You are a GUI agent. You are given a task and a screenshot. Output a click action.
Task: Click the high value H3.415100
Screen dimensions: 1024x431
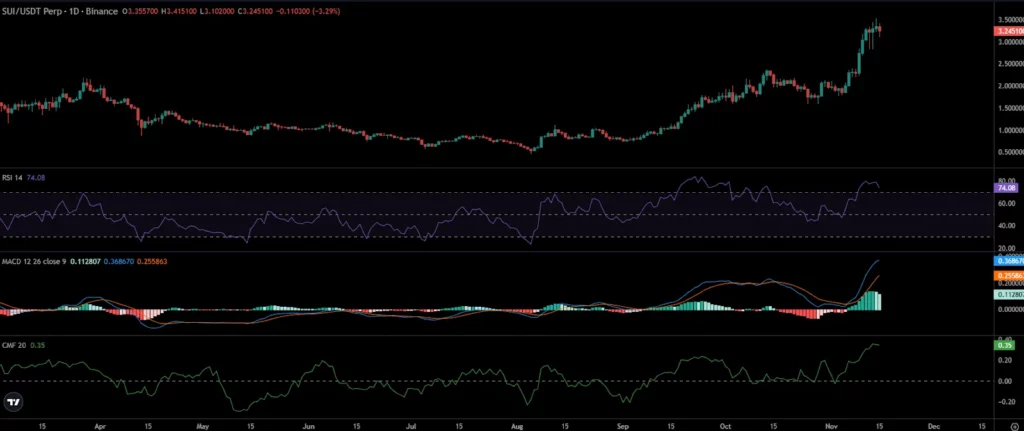click(x=181, y=12)
